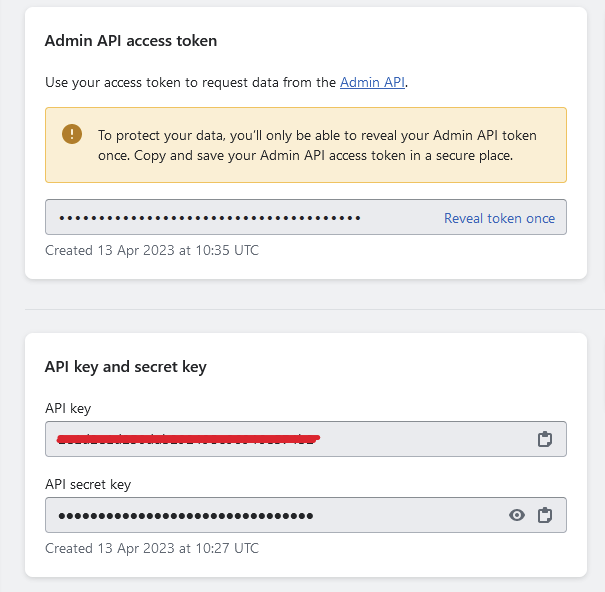Click the Admin API access token heading
The image size is (605, 592).
pos(131,41)
